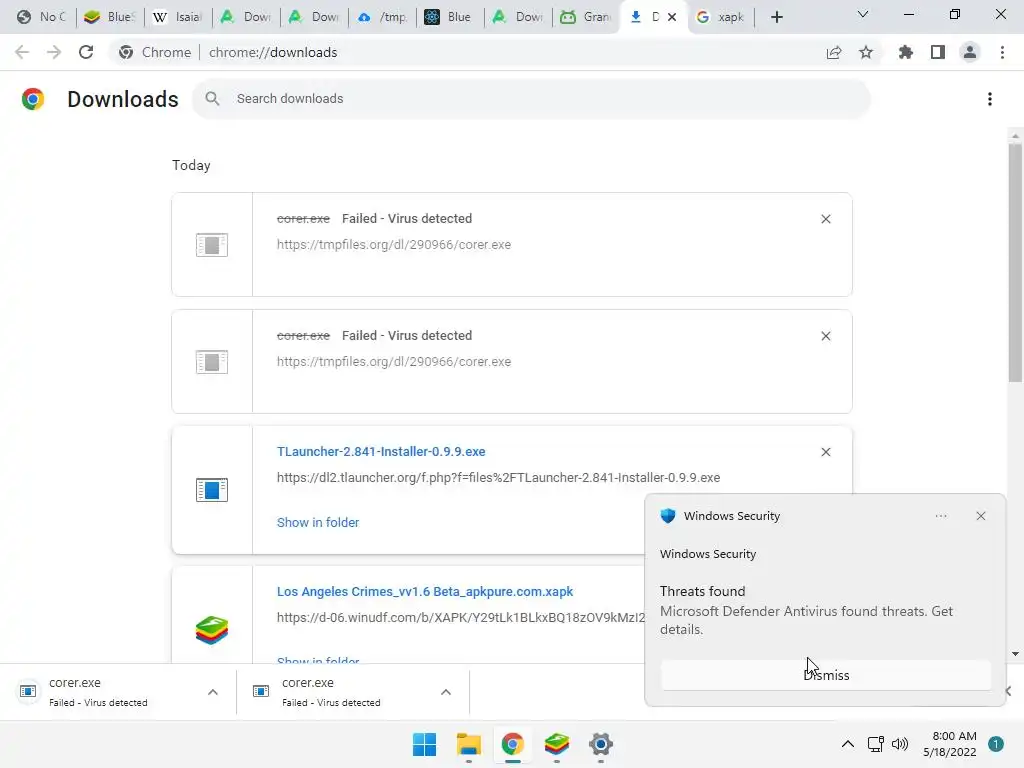Viewport: 1024px width, 768px height.
Task: Switch to the Blue tab with atom icon
Action: 451,17
